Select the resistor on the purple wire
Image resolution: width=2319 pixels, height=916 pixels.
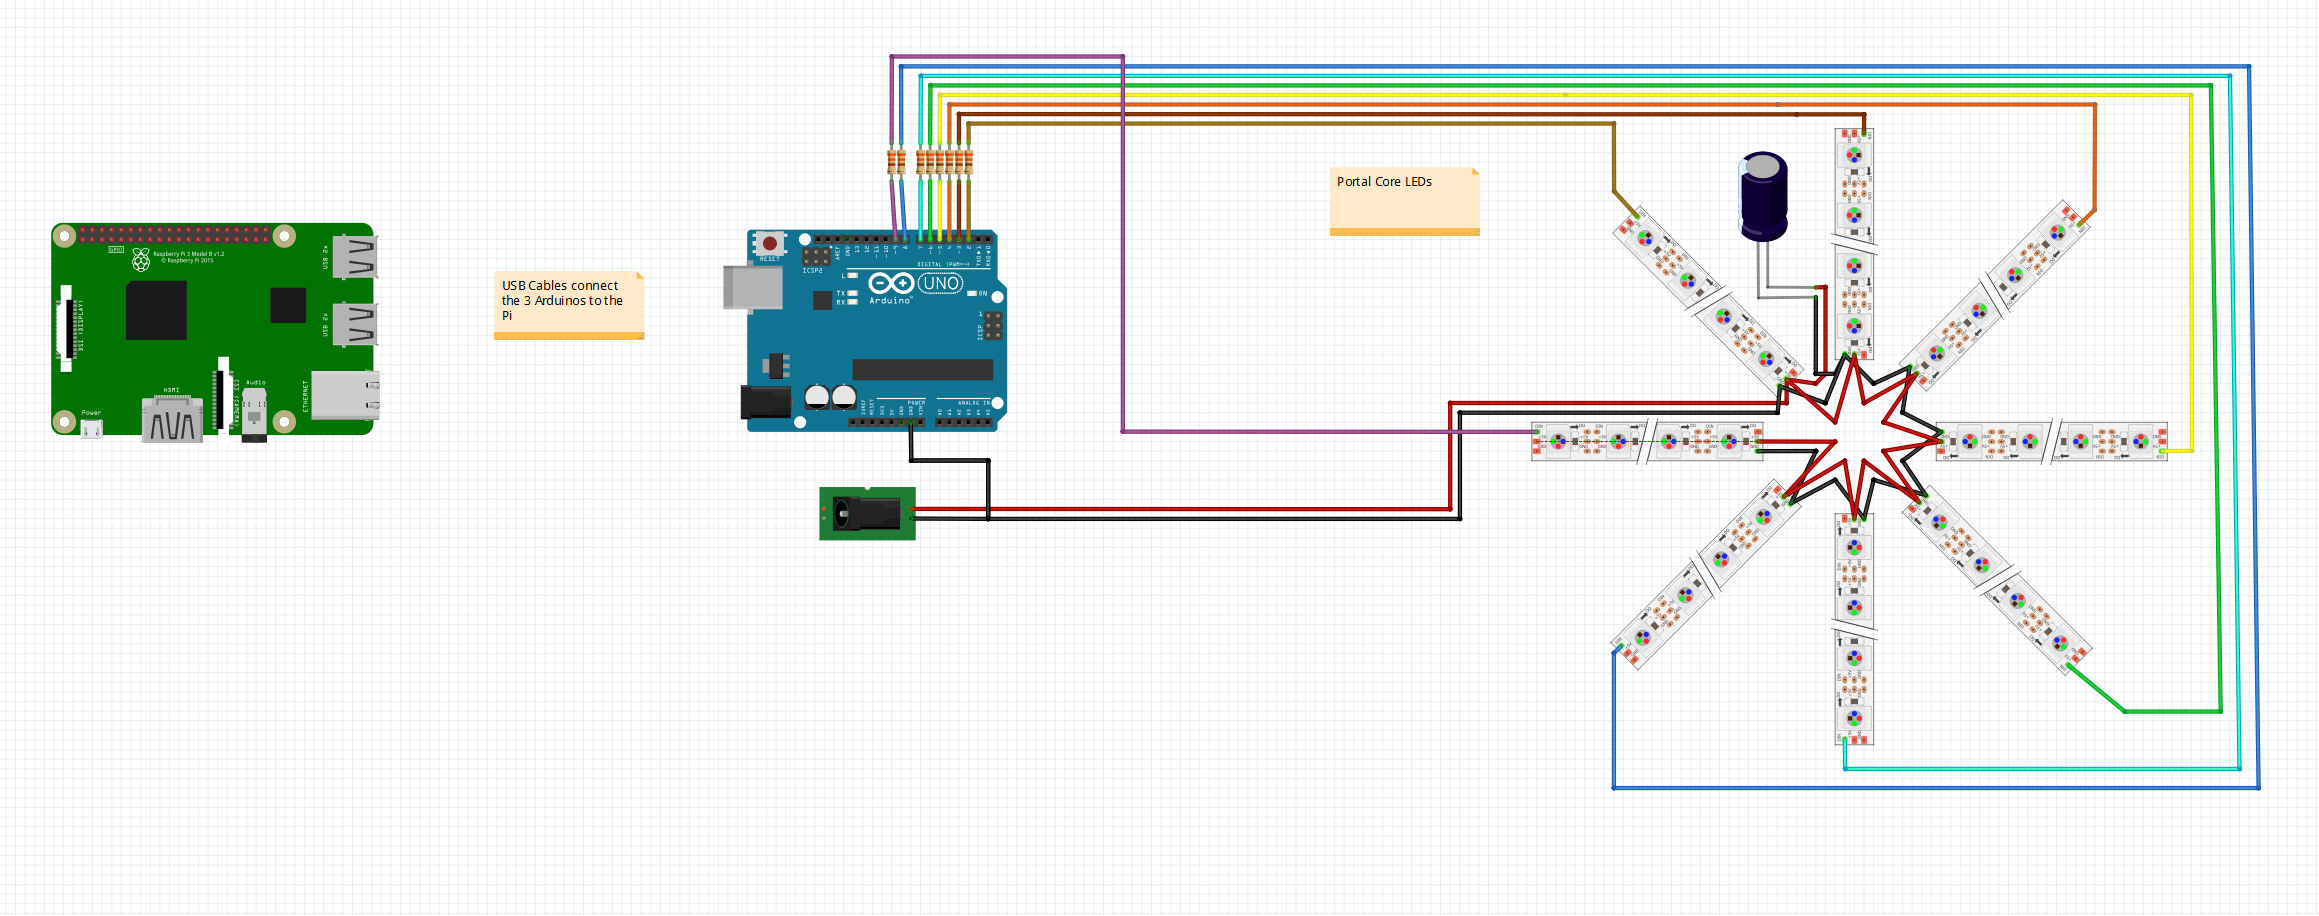tap(892, 162)
